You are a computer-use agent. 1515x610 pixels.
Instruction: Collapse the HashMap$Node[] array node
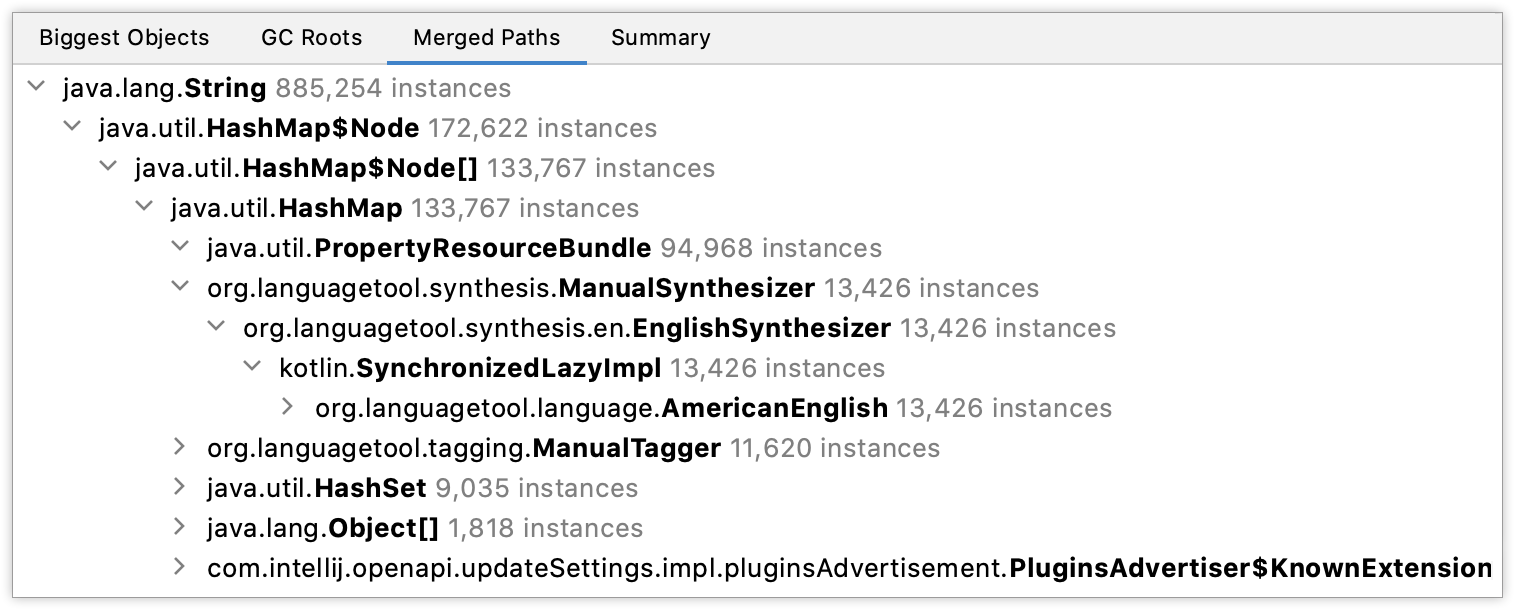pos(107,168)
